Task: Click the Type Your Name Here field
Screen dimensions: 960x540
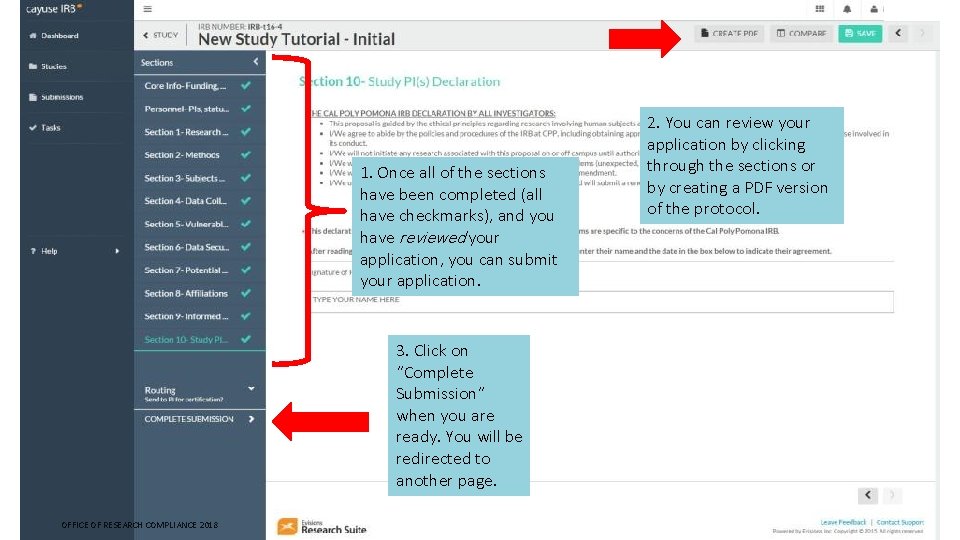Action: coord(600,301)
